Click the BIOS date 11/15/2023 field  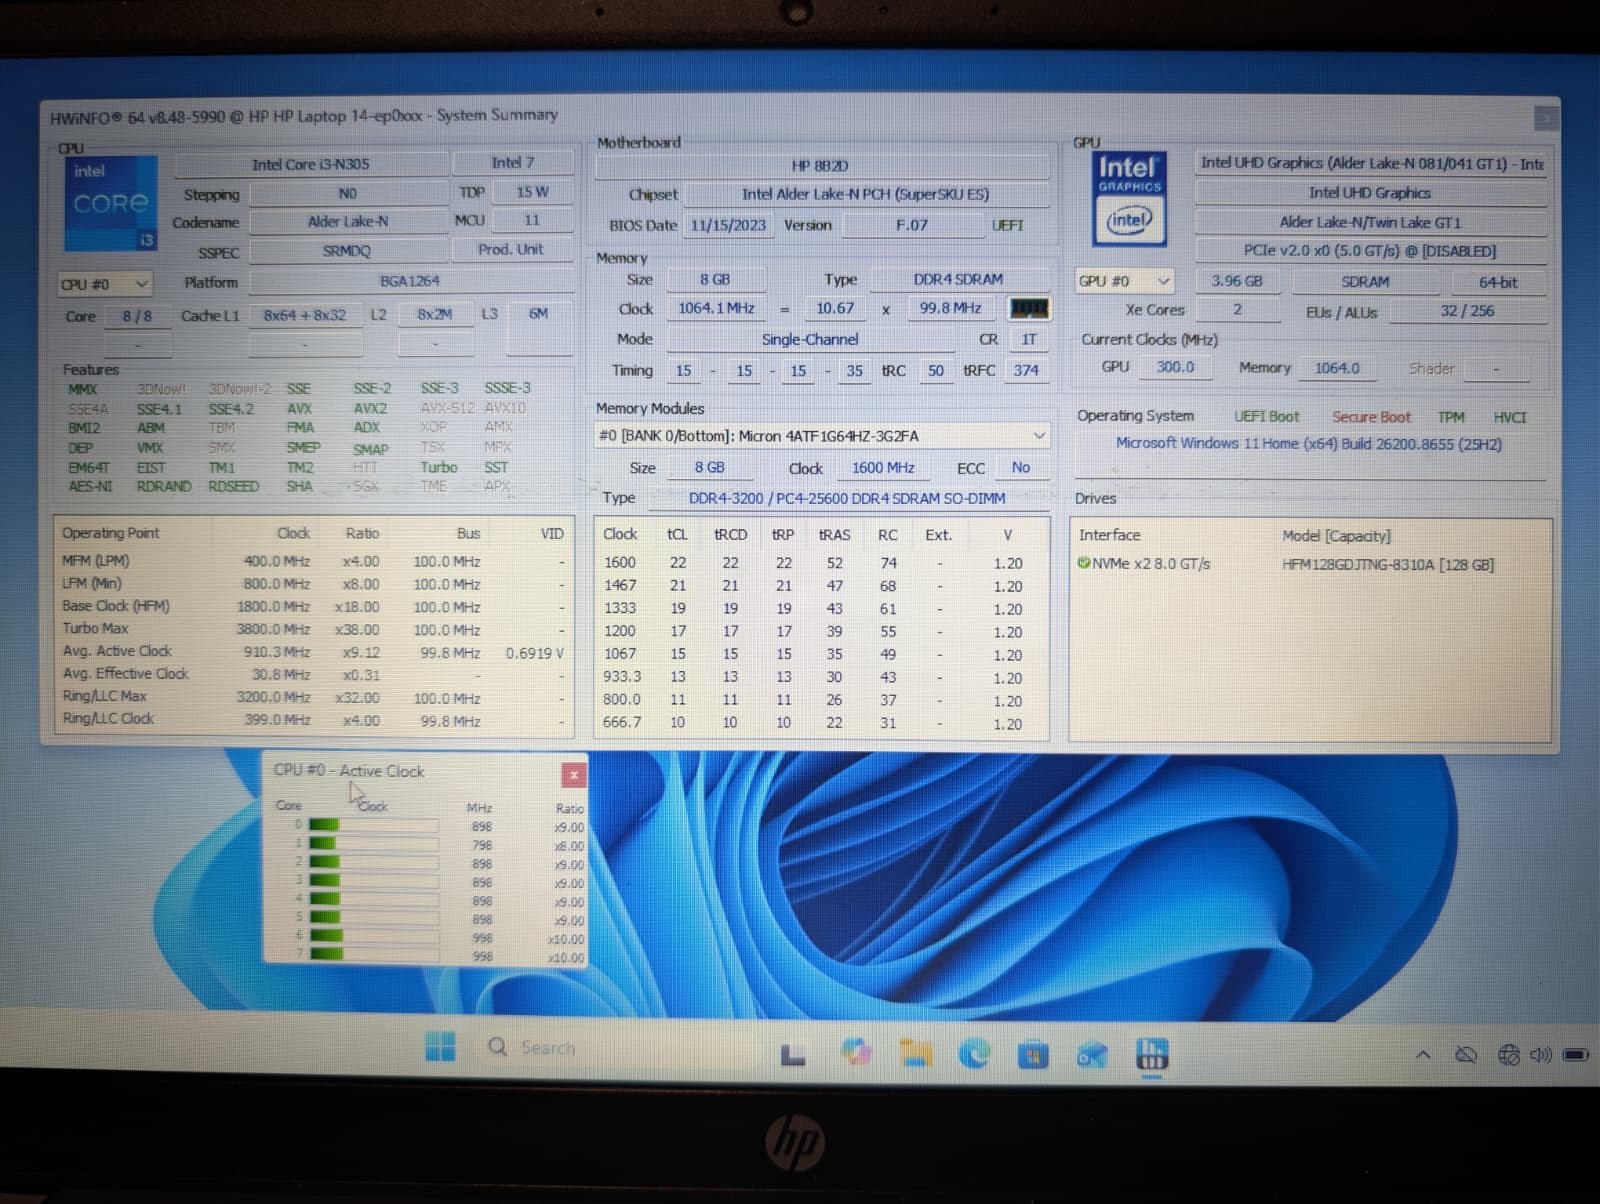click(x=728, y=225)
